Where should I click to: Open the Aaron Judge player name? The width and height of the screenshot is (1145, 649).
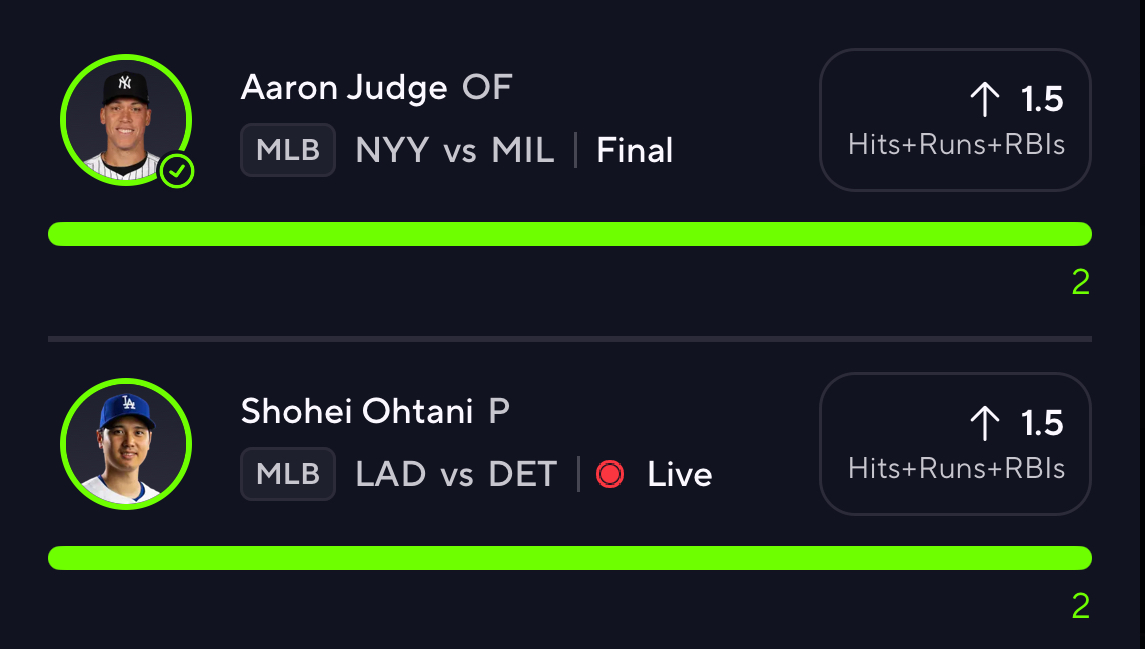[x=344, y=88]
